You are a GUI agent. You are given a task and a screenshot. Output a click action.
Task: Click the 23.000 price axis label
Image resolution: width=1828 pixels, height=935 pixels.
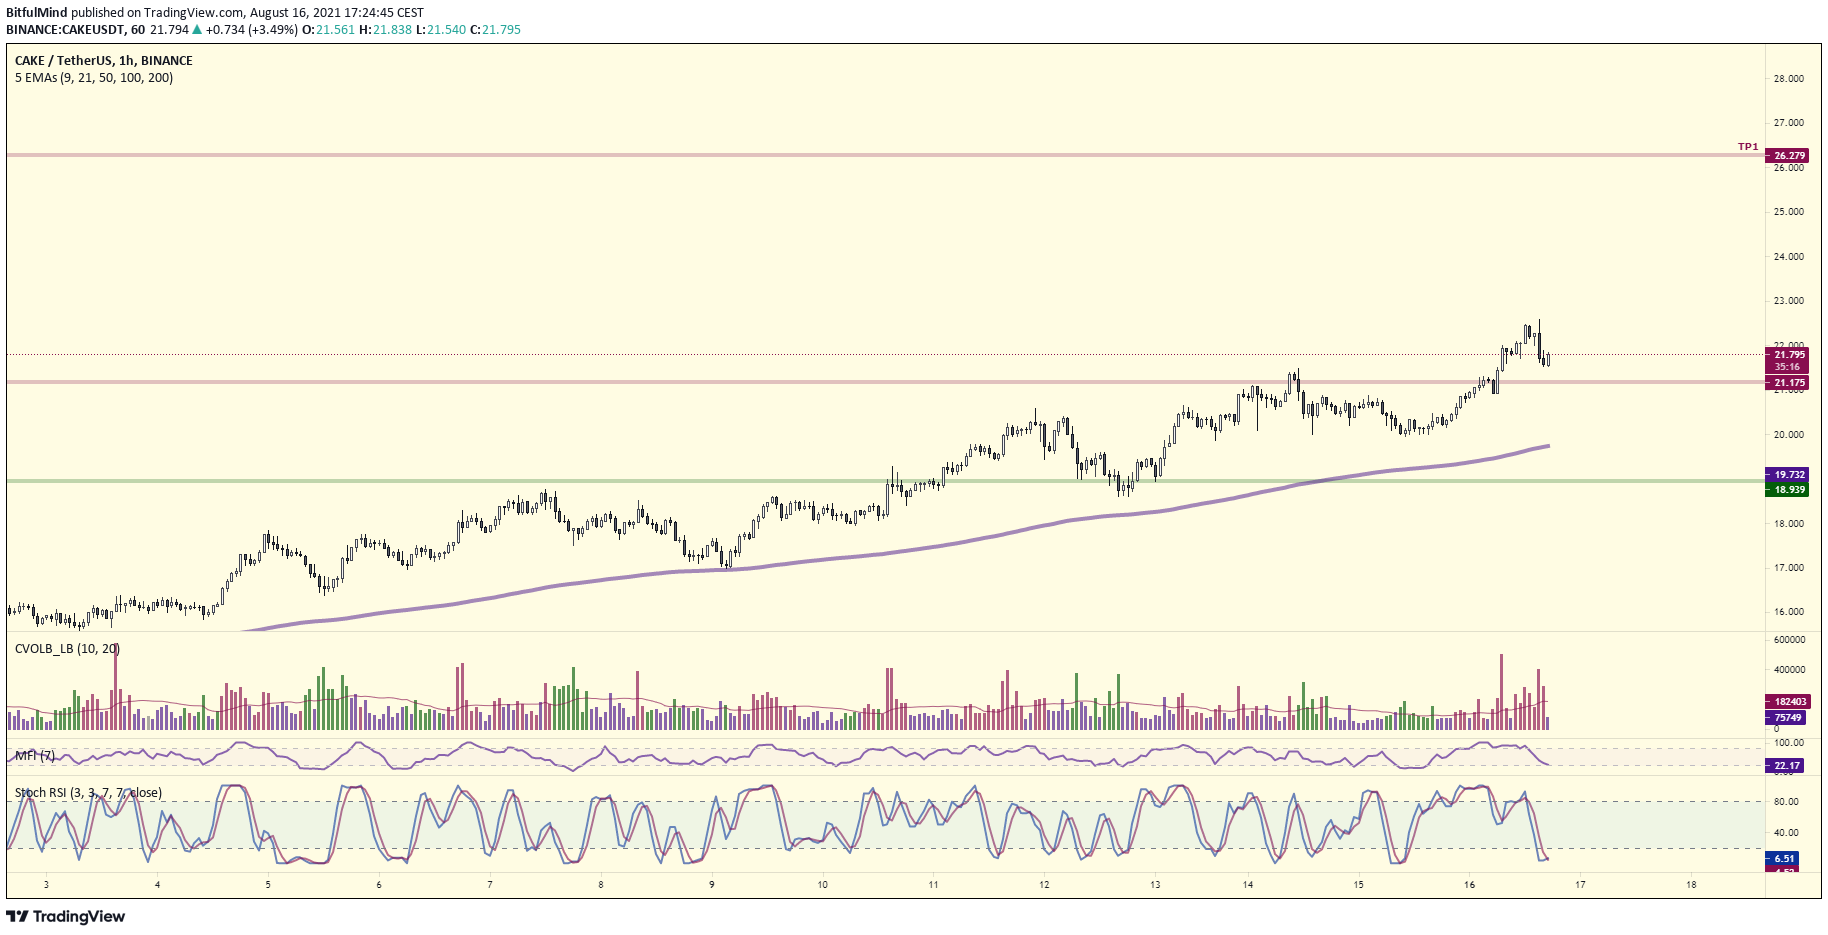coord(1789,301)
